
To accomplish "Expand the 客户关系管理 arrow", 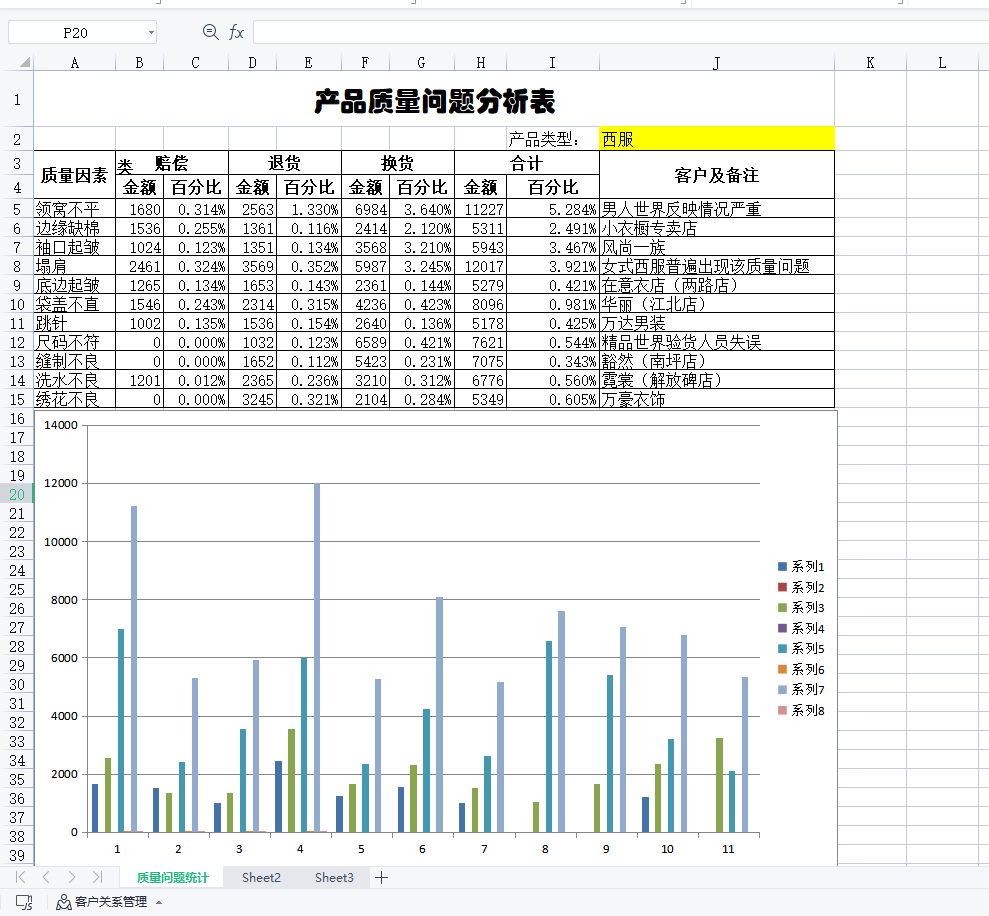I will [x=159, y=903].
